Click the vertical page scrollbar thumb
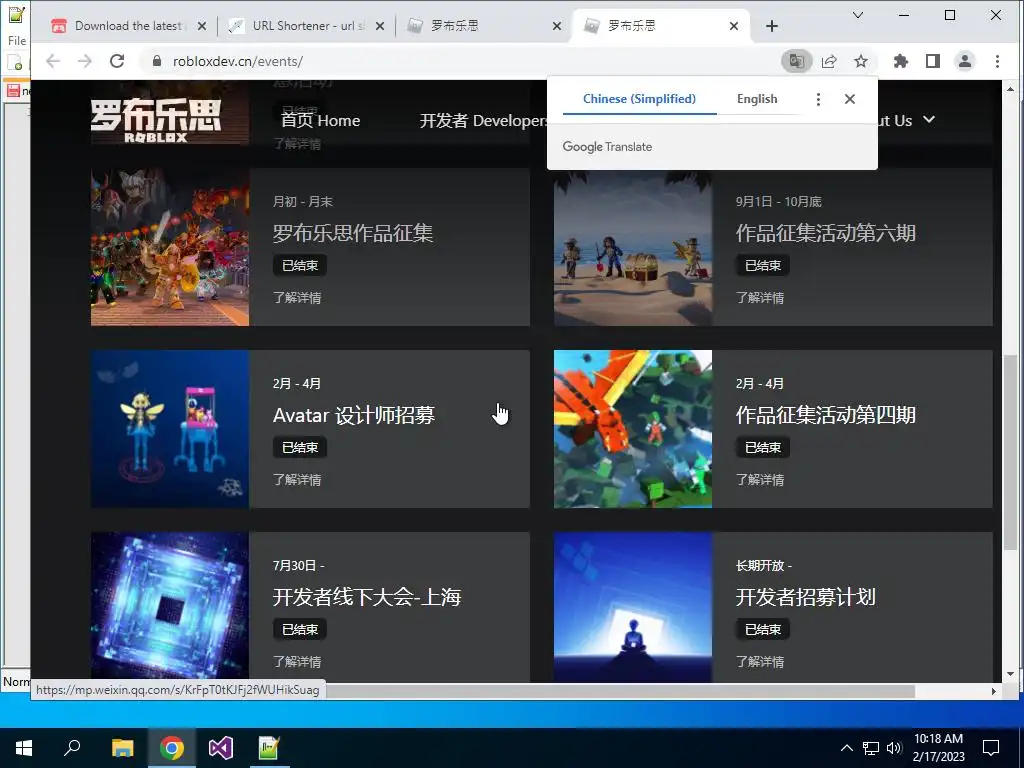The height and width of the screenshot is (768, 1024). click(x=1010, y=452)
